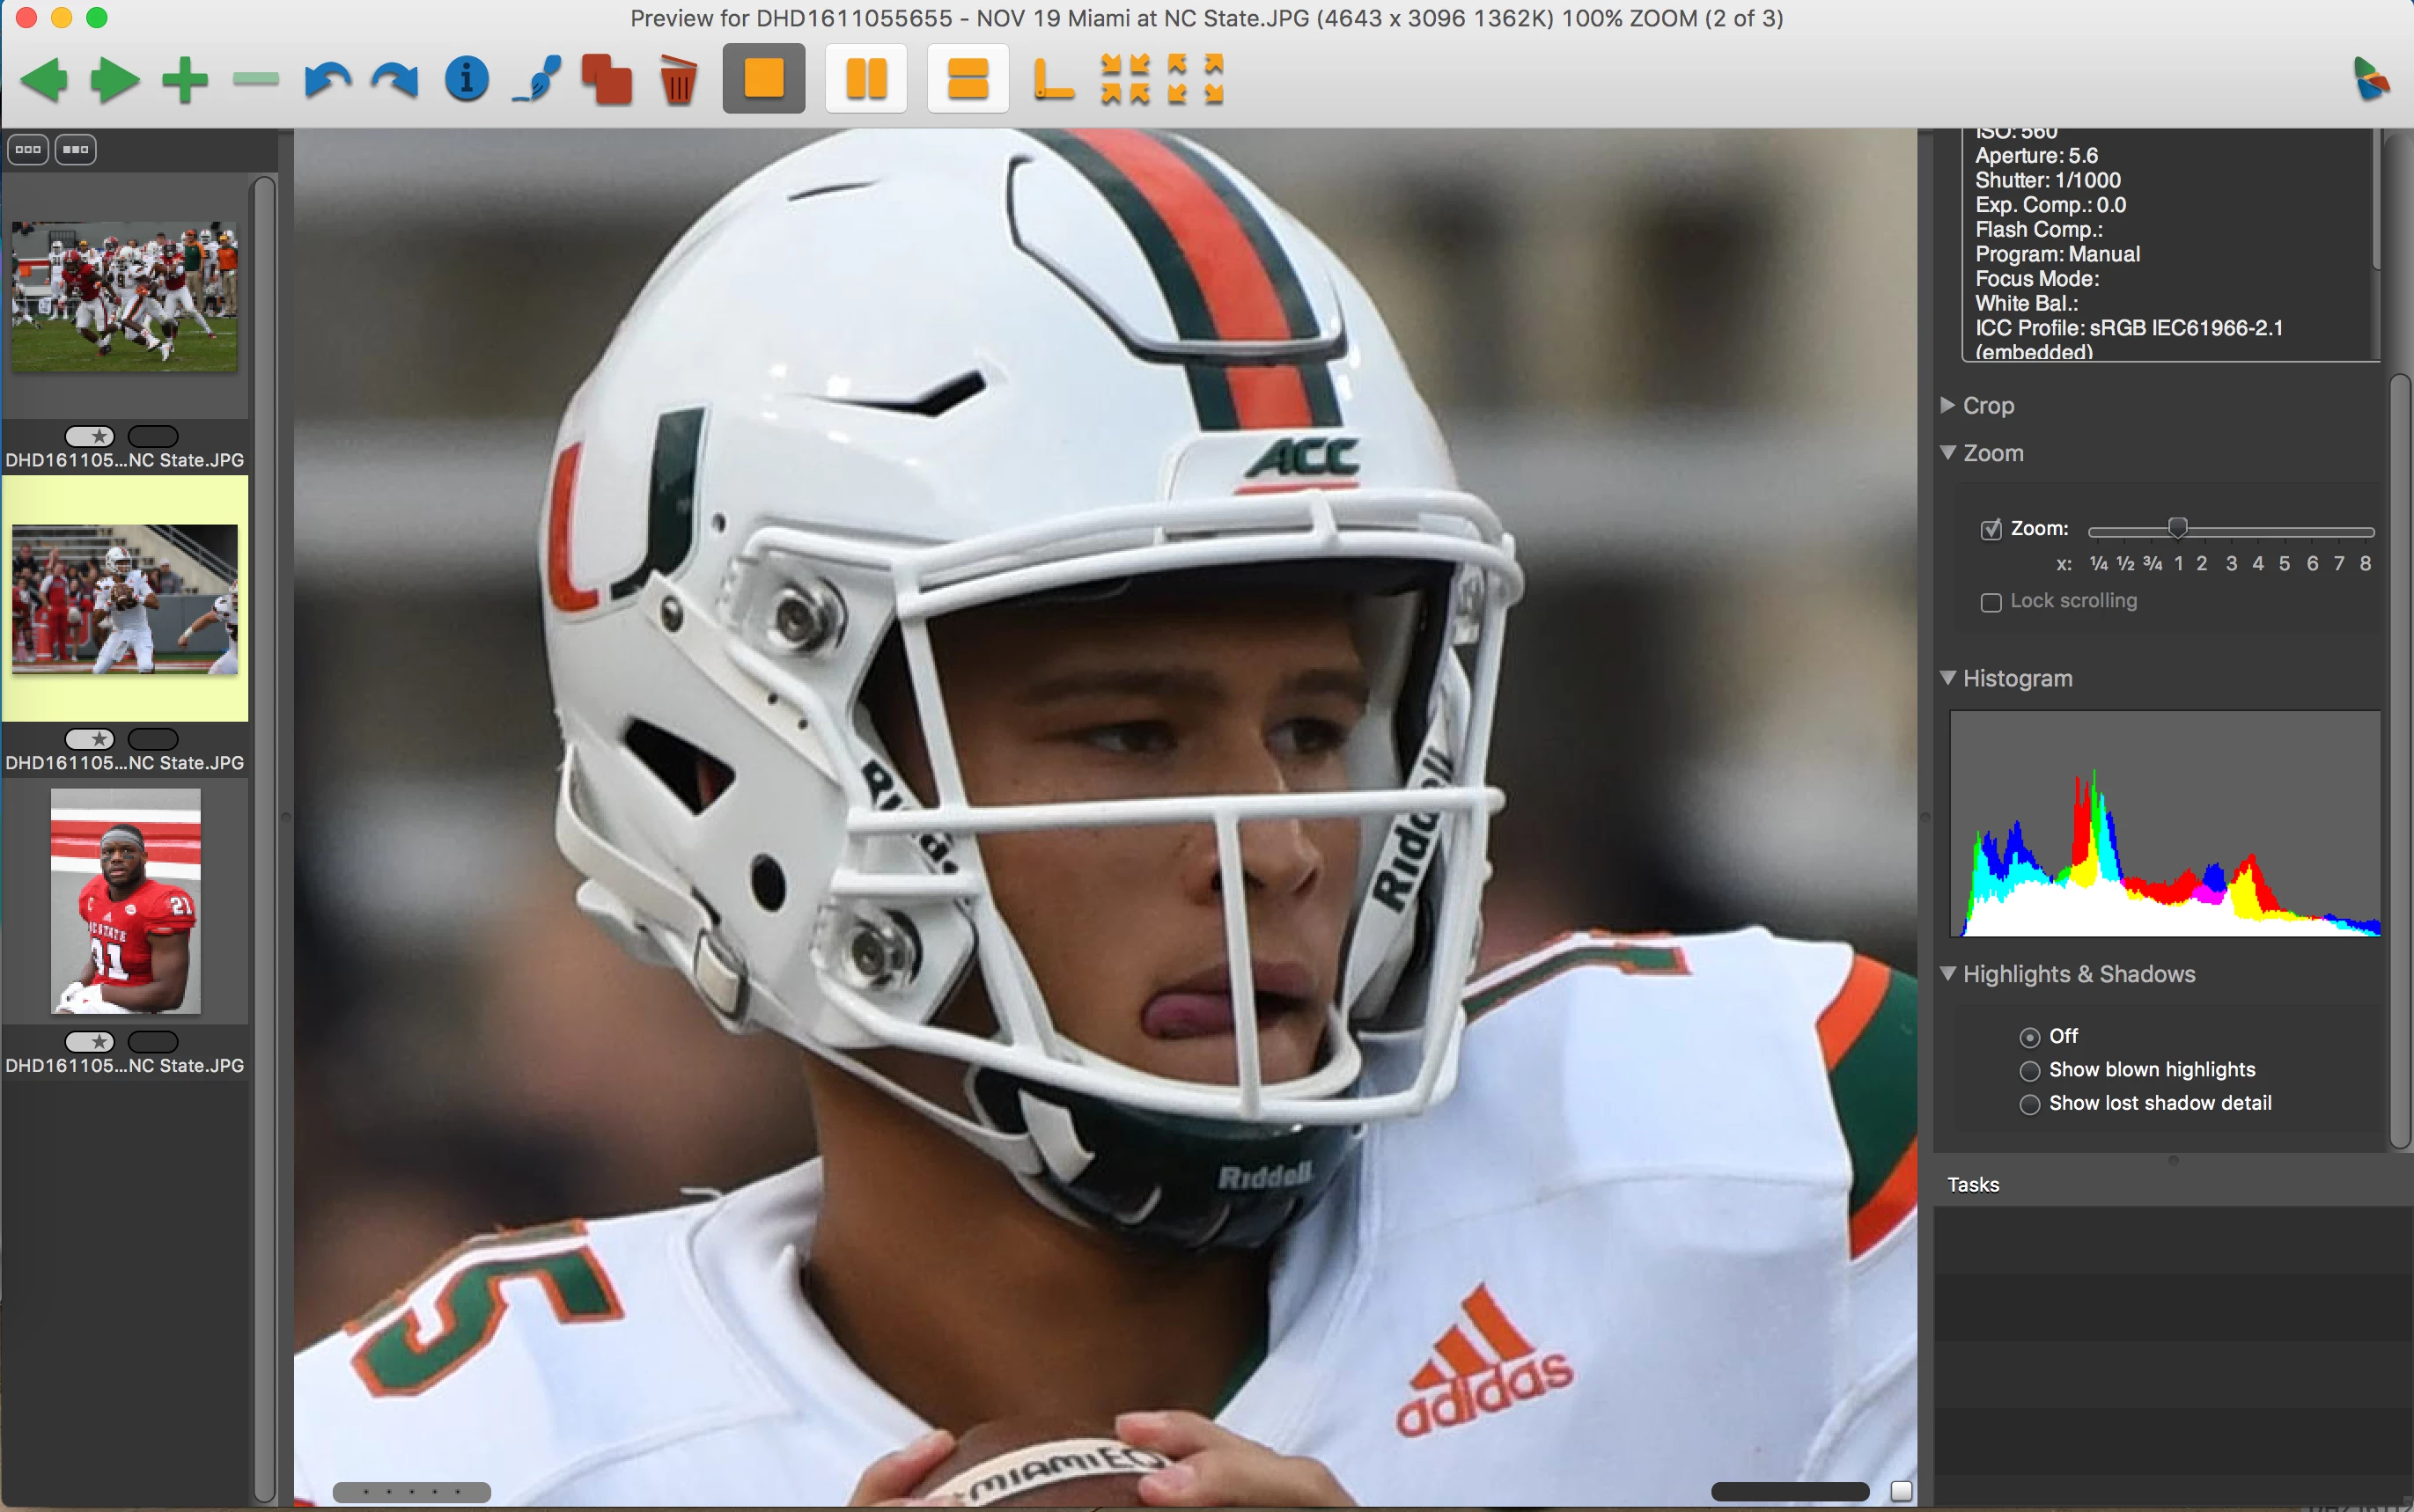Go to previous image with green left arrow
Viewport: 2414px width, 1512px height.
(44, 80)
